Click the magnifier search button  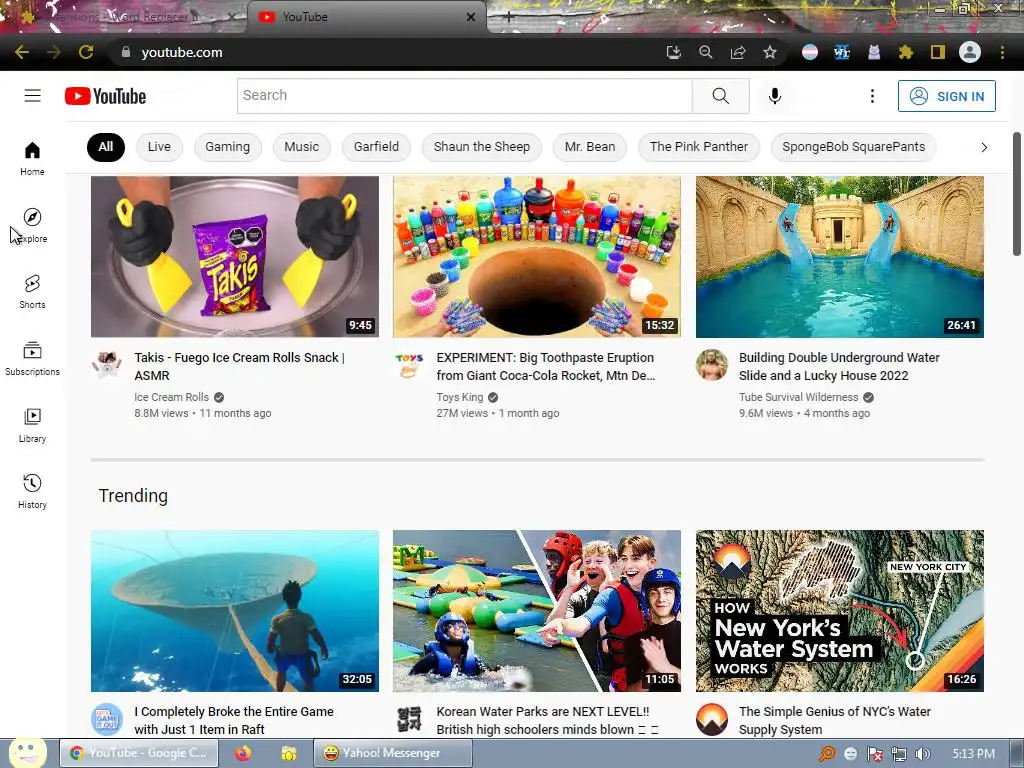tap(720, 96)
